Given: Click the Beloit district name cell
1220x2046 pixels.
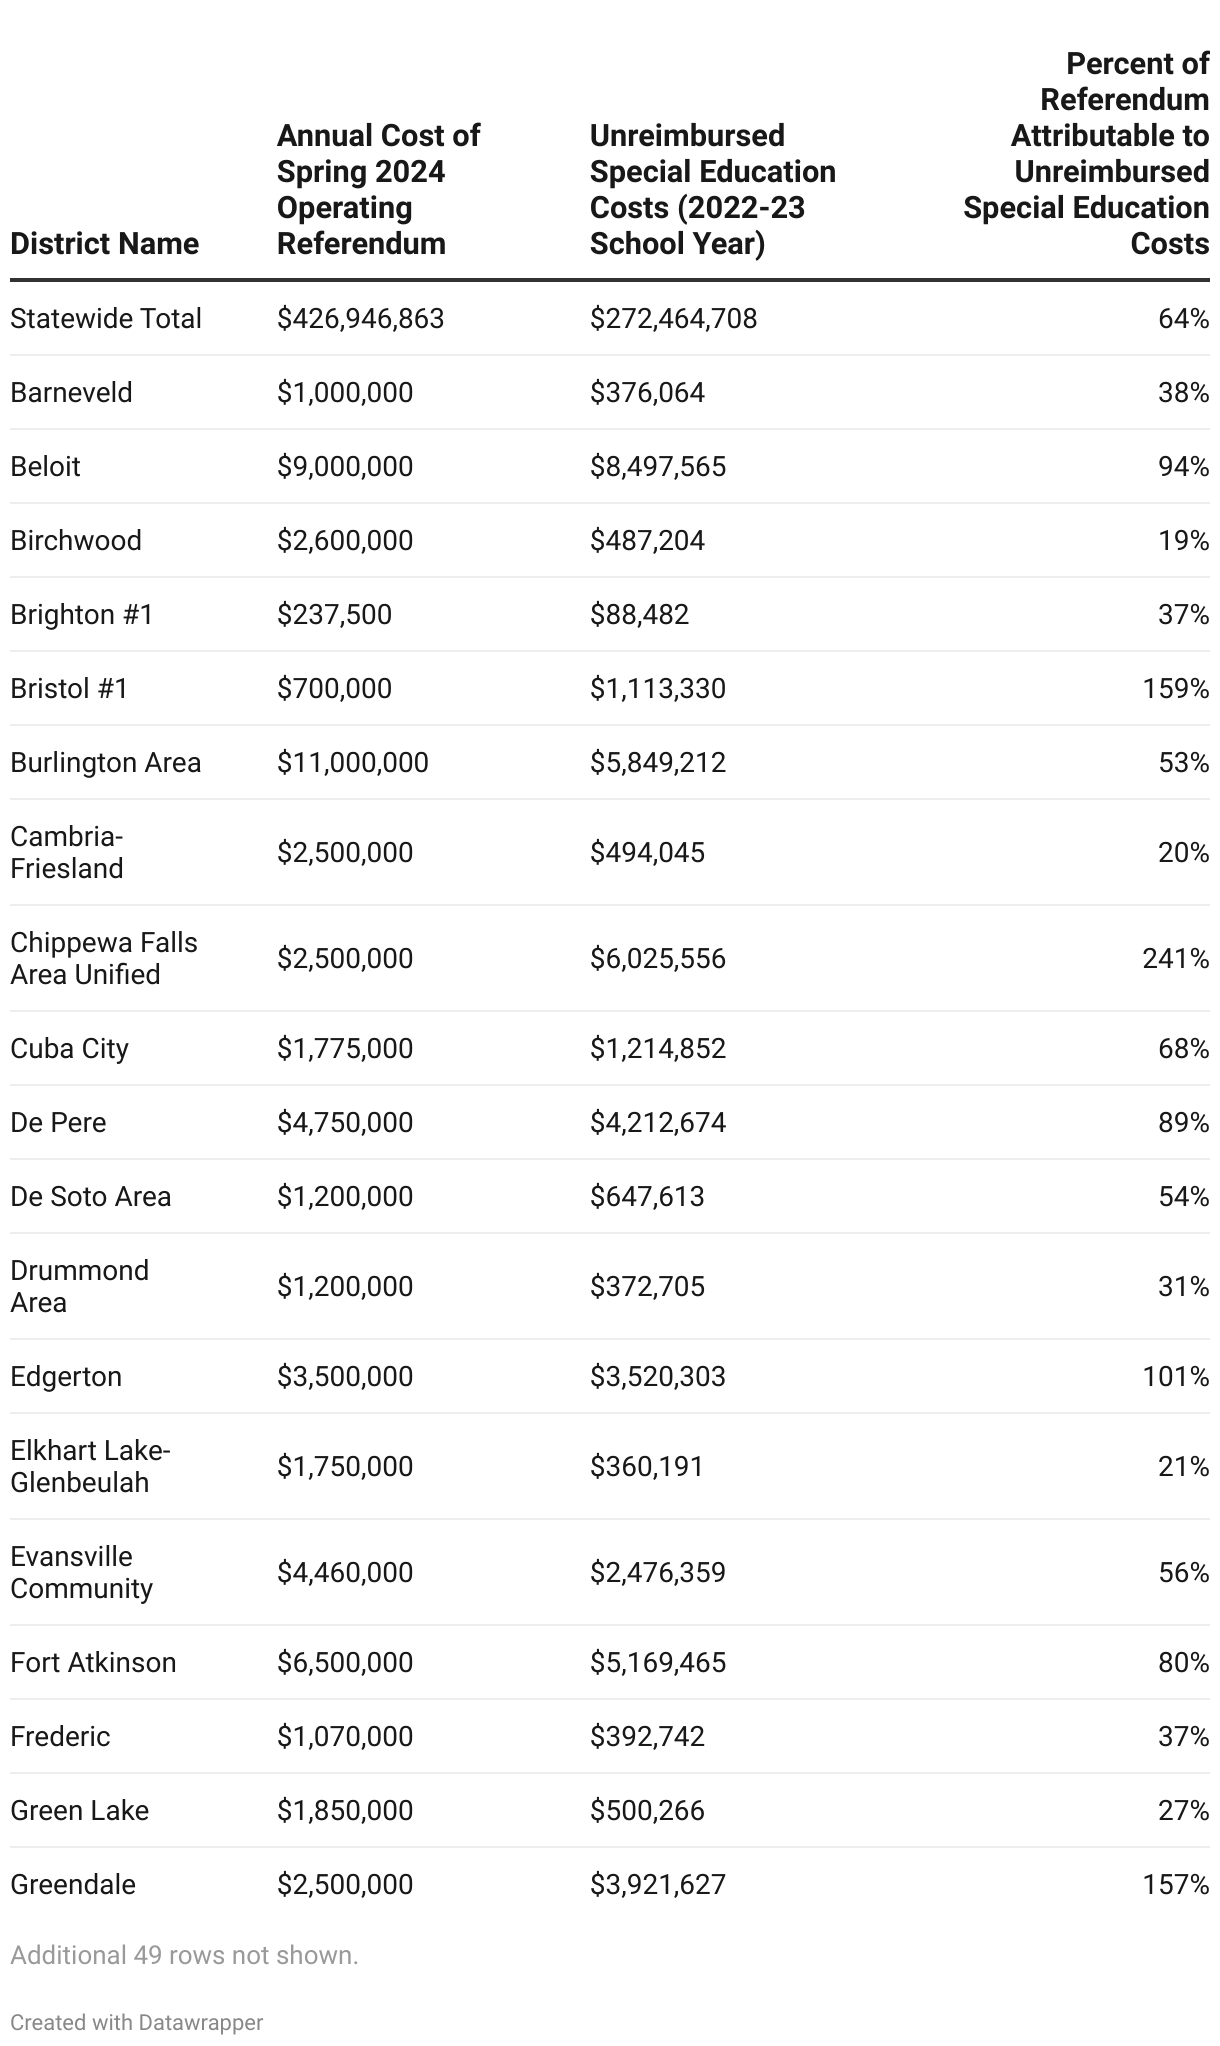Looking at the screenshot, I should point(45,466).
